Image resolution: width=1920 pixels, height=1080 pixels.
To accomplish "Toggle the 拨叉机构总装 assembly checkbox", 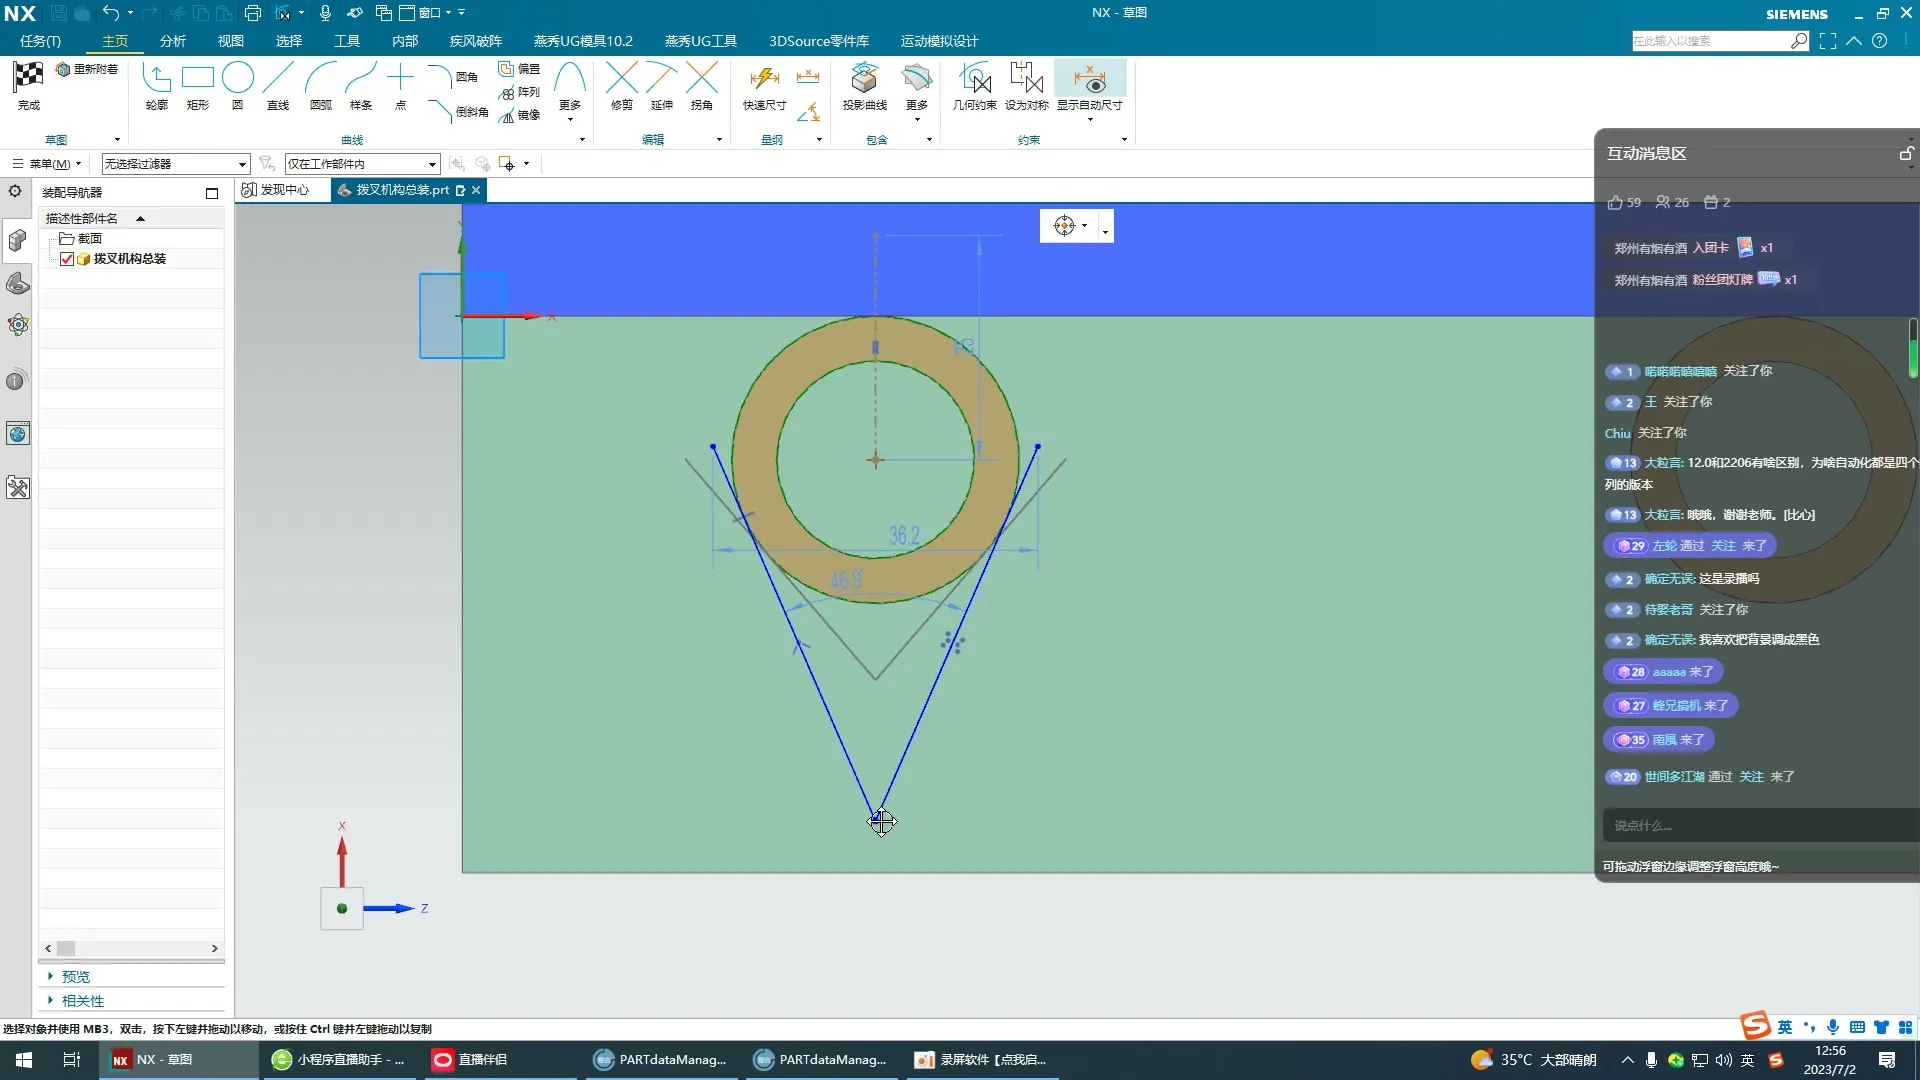I will (67, 259).
